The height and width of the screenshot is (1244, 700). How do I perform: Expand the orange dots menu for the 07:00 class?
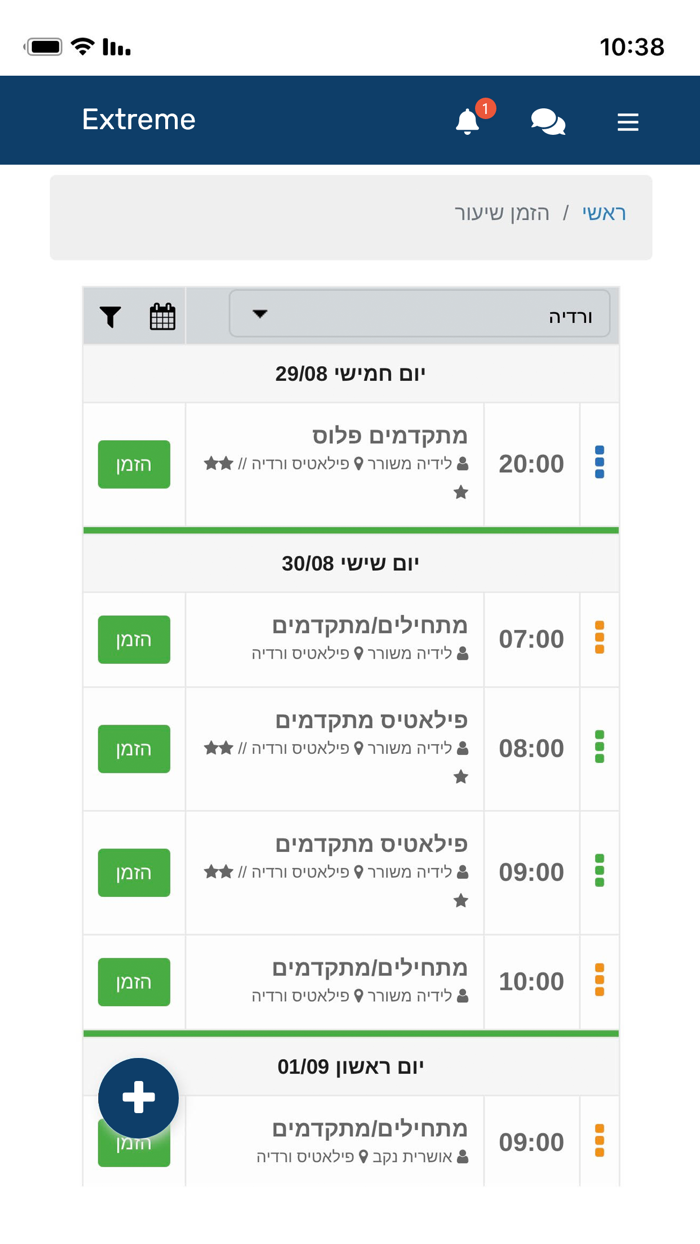point(599,639)
